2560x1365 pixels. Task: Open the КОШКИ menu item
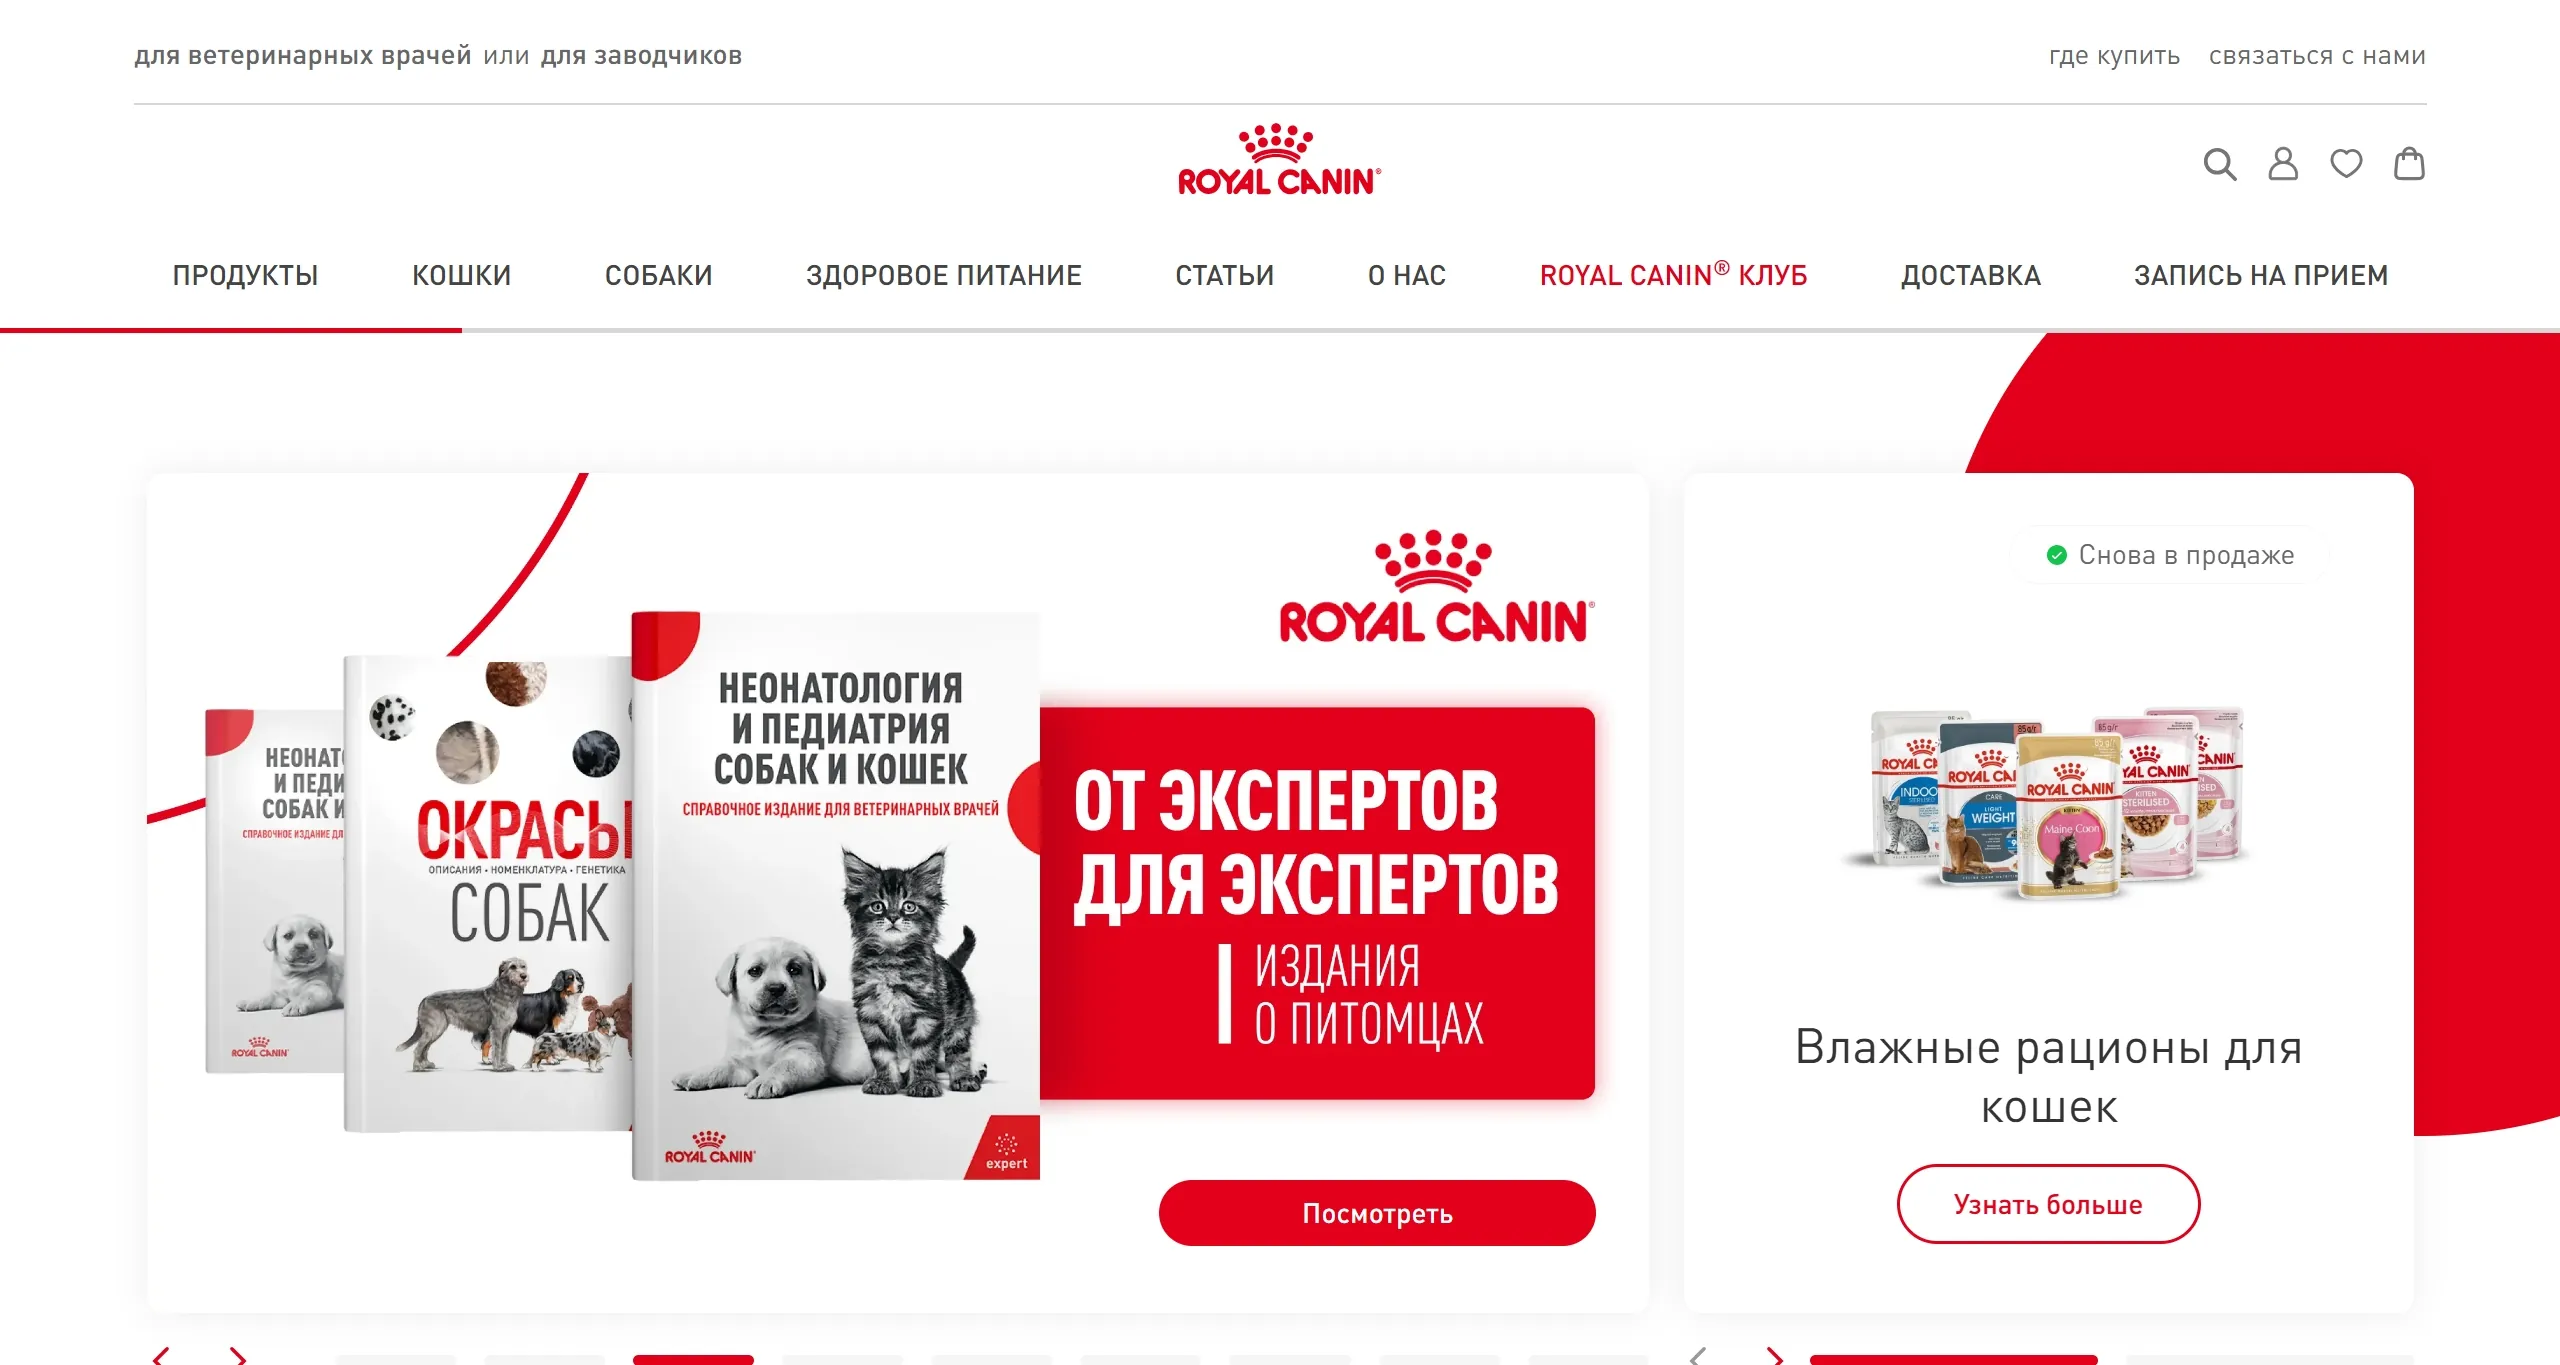(461, 275)
